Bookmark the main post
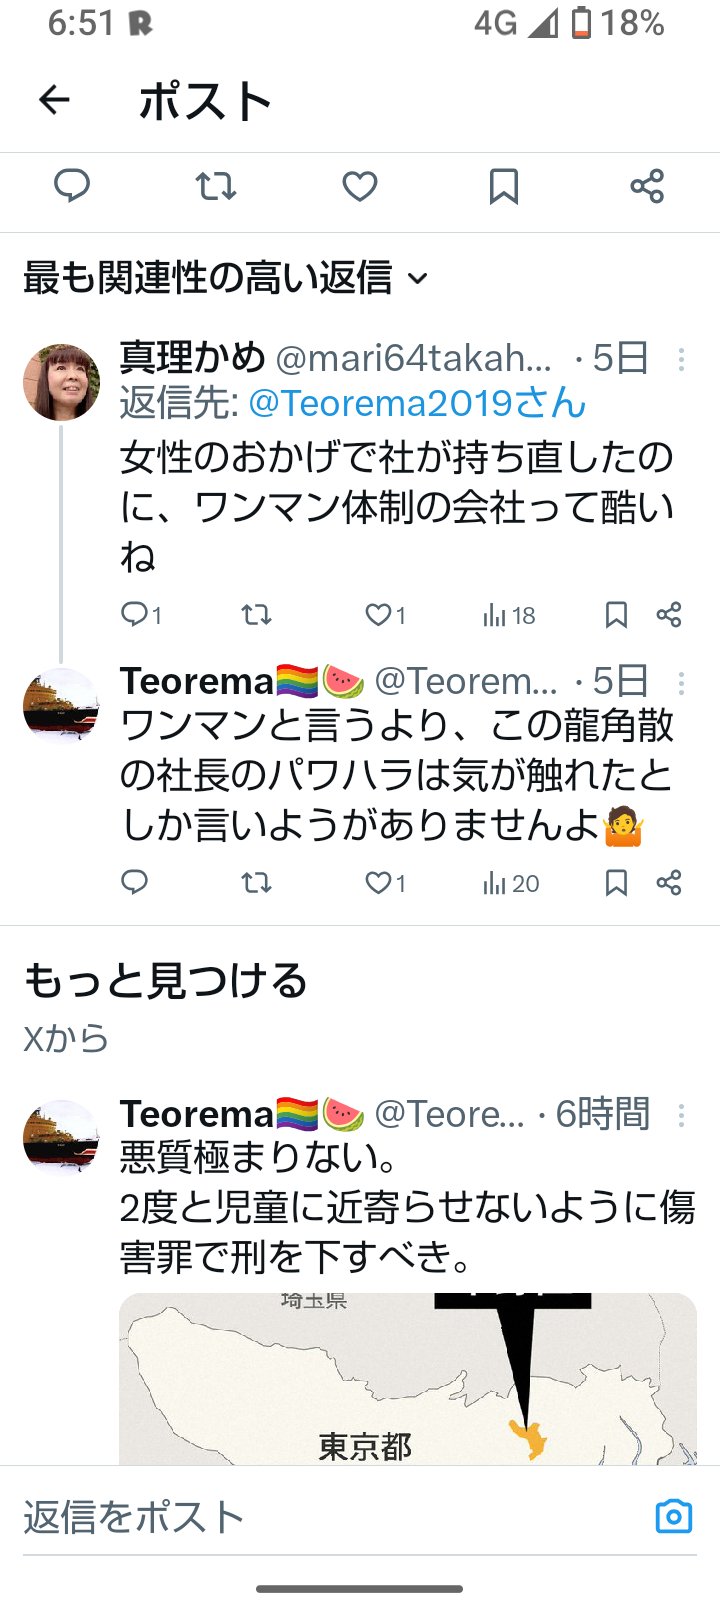Image resolution: width=720 pixels, height=1612 pixels. point(503,186)
